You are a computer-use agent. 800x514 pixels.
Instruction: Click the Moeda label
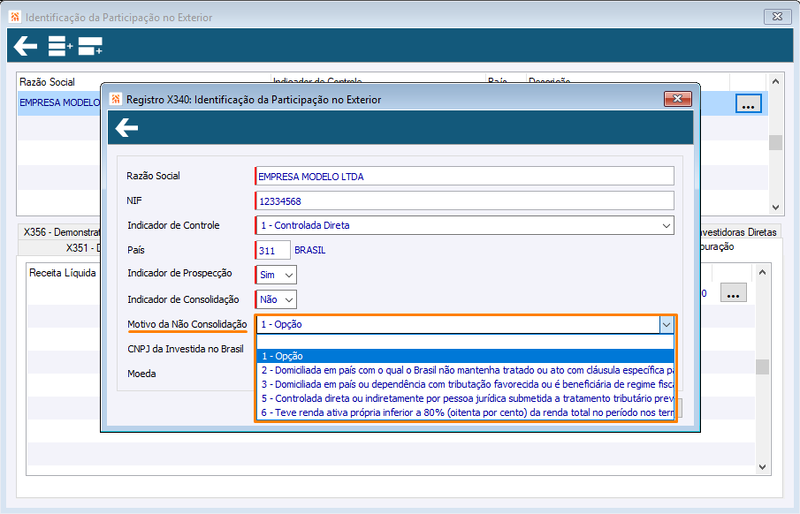point(141,374)
